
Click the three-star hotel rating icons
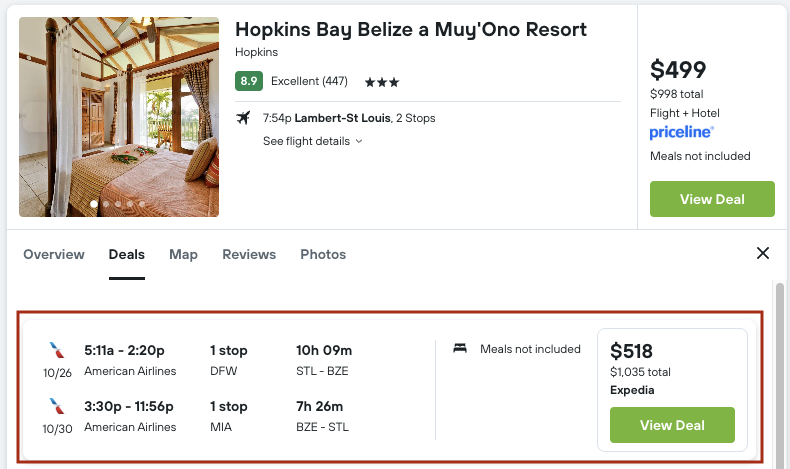tap(380, 82)
